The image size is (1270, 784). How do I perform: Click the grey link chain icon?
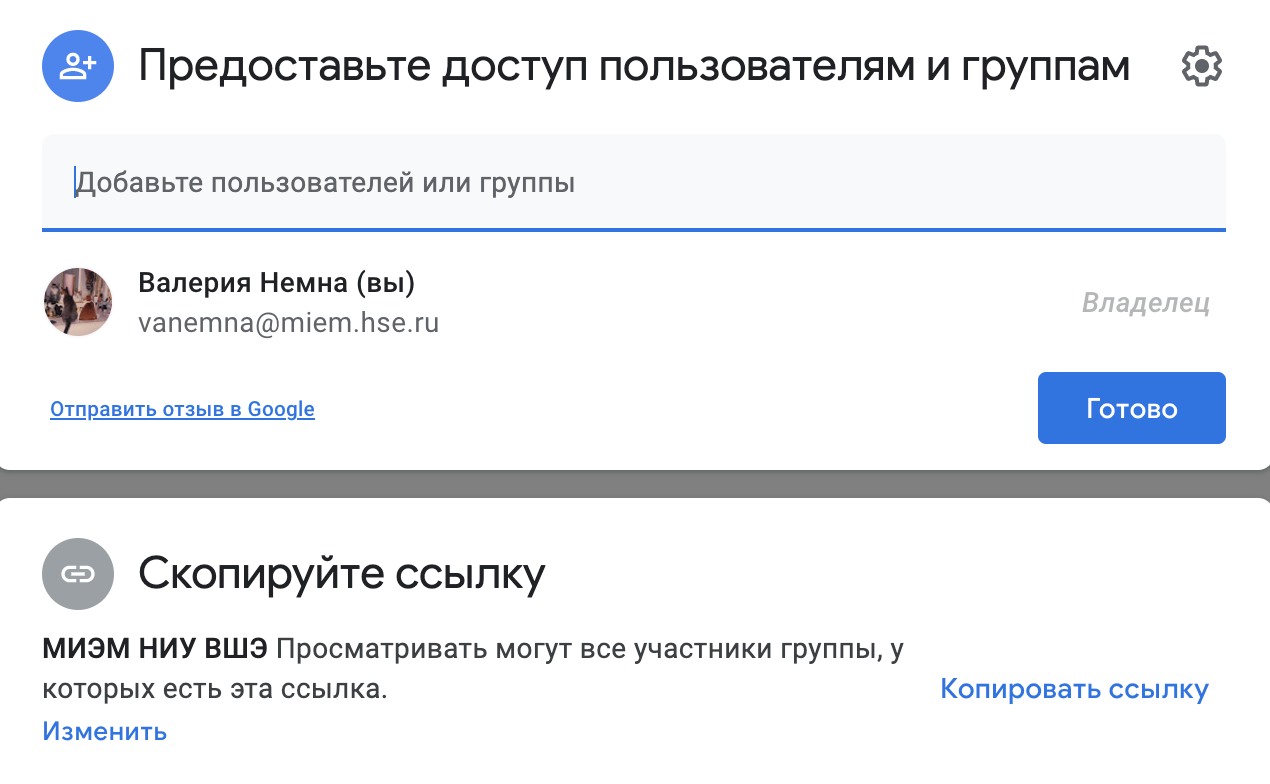77,574
